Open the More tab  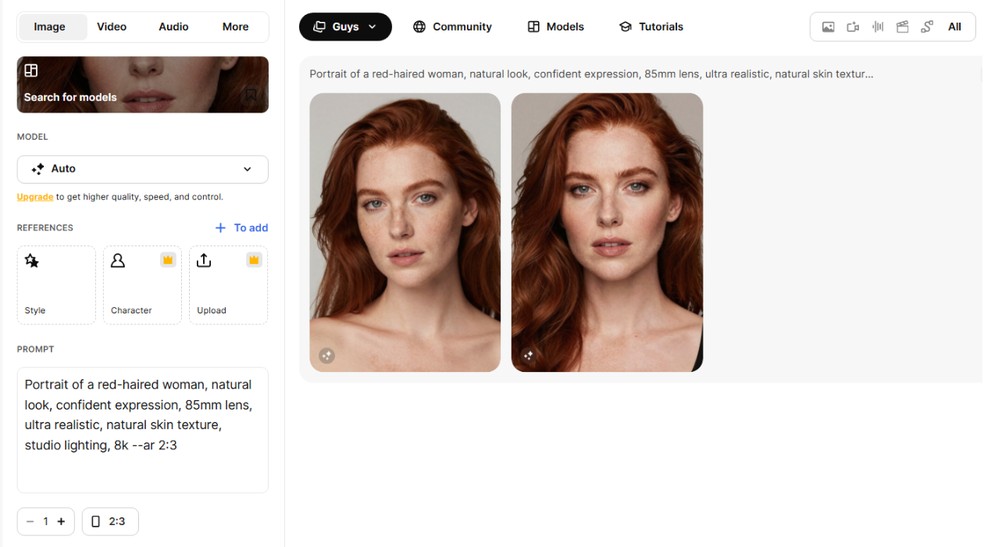click(235, 27)
